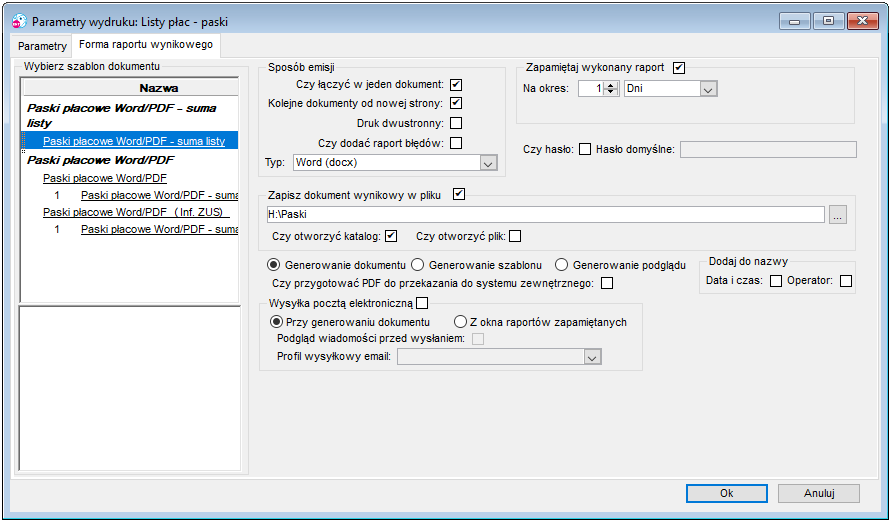The image size is (890, 521).
Task: Click the 'Hasło domyślne' input field
Action: coord(768,149)
